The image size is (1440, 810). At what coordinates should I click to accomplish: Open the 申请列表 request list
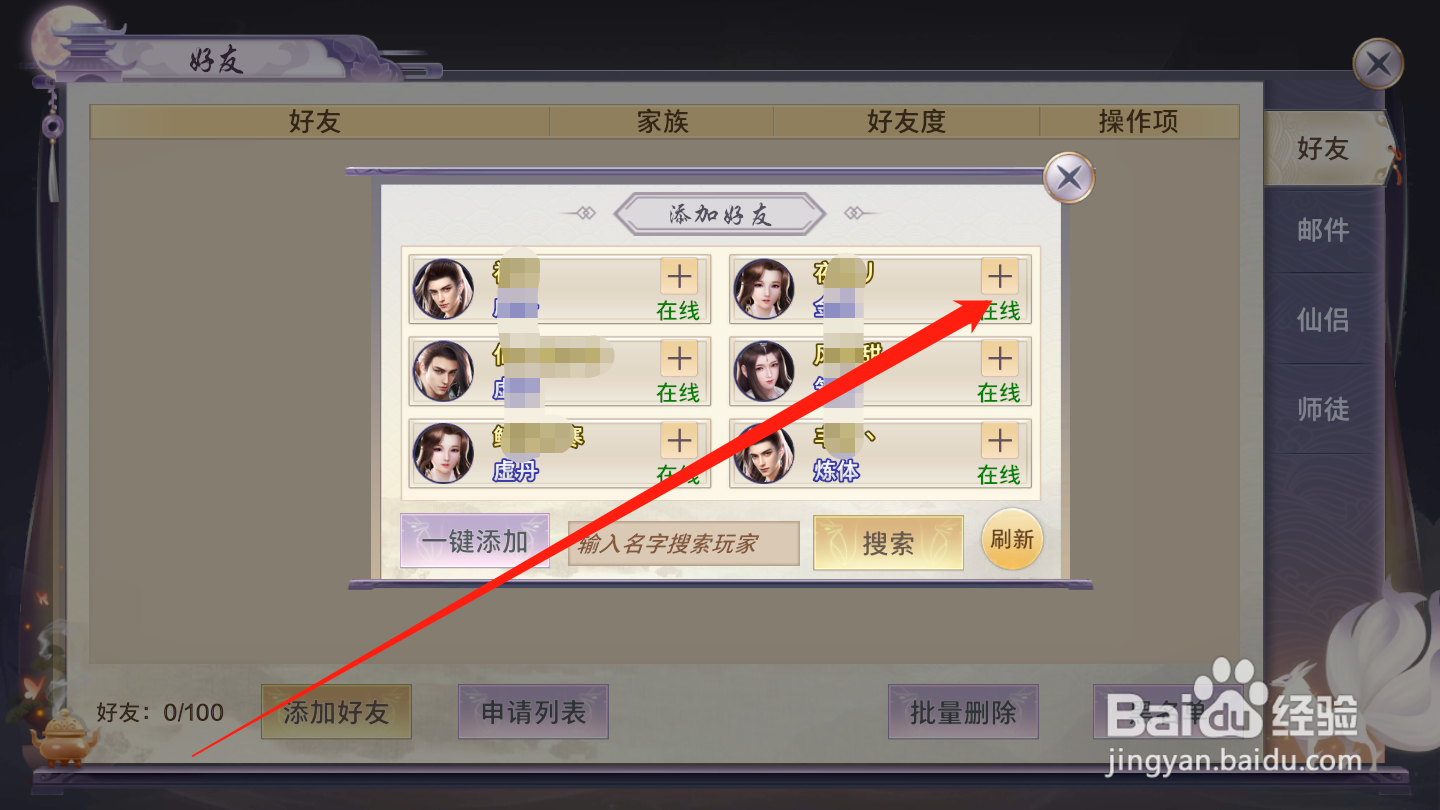point(533,712)
